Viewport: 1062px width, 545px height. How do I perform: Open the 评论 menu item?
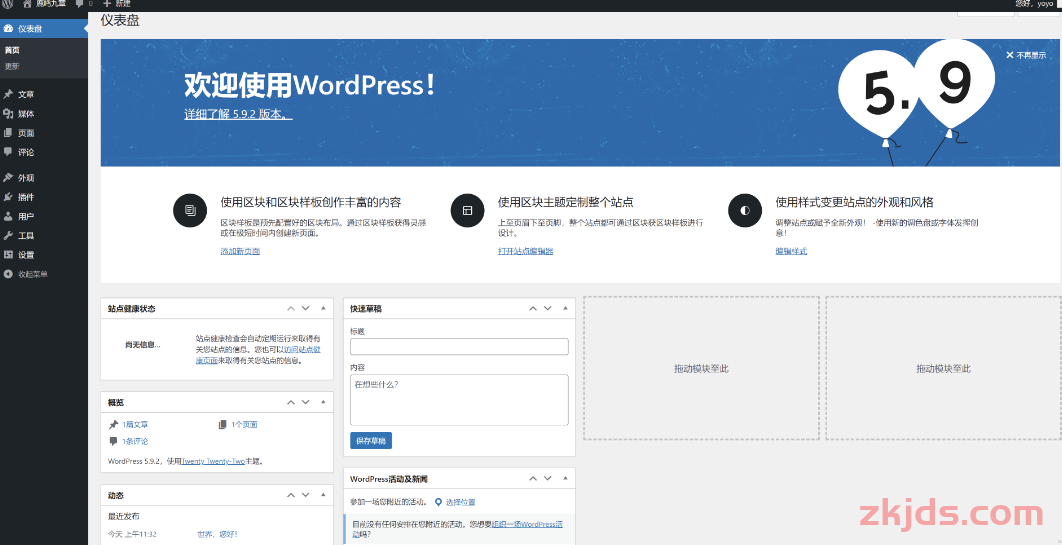[44, 152]
